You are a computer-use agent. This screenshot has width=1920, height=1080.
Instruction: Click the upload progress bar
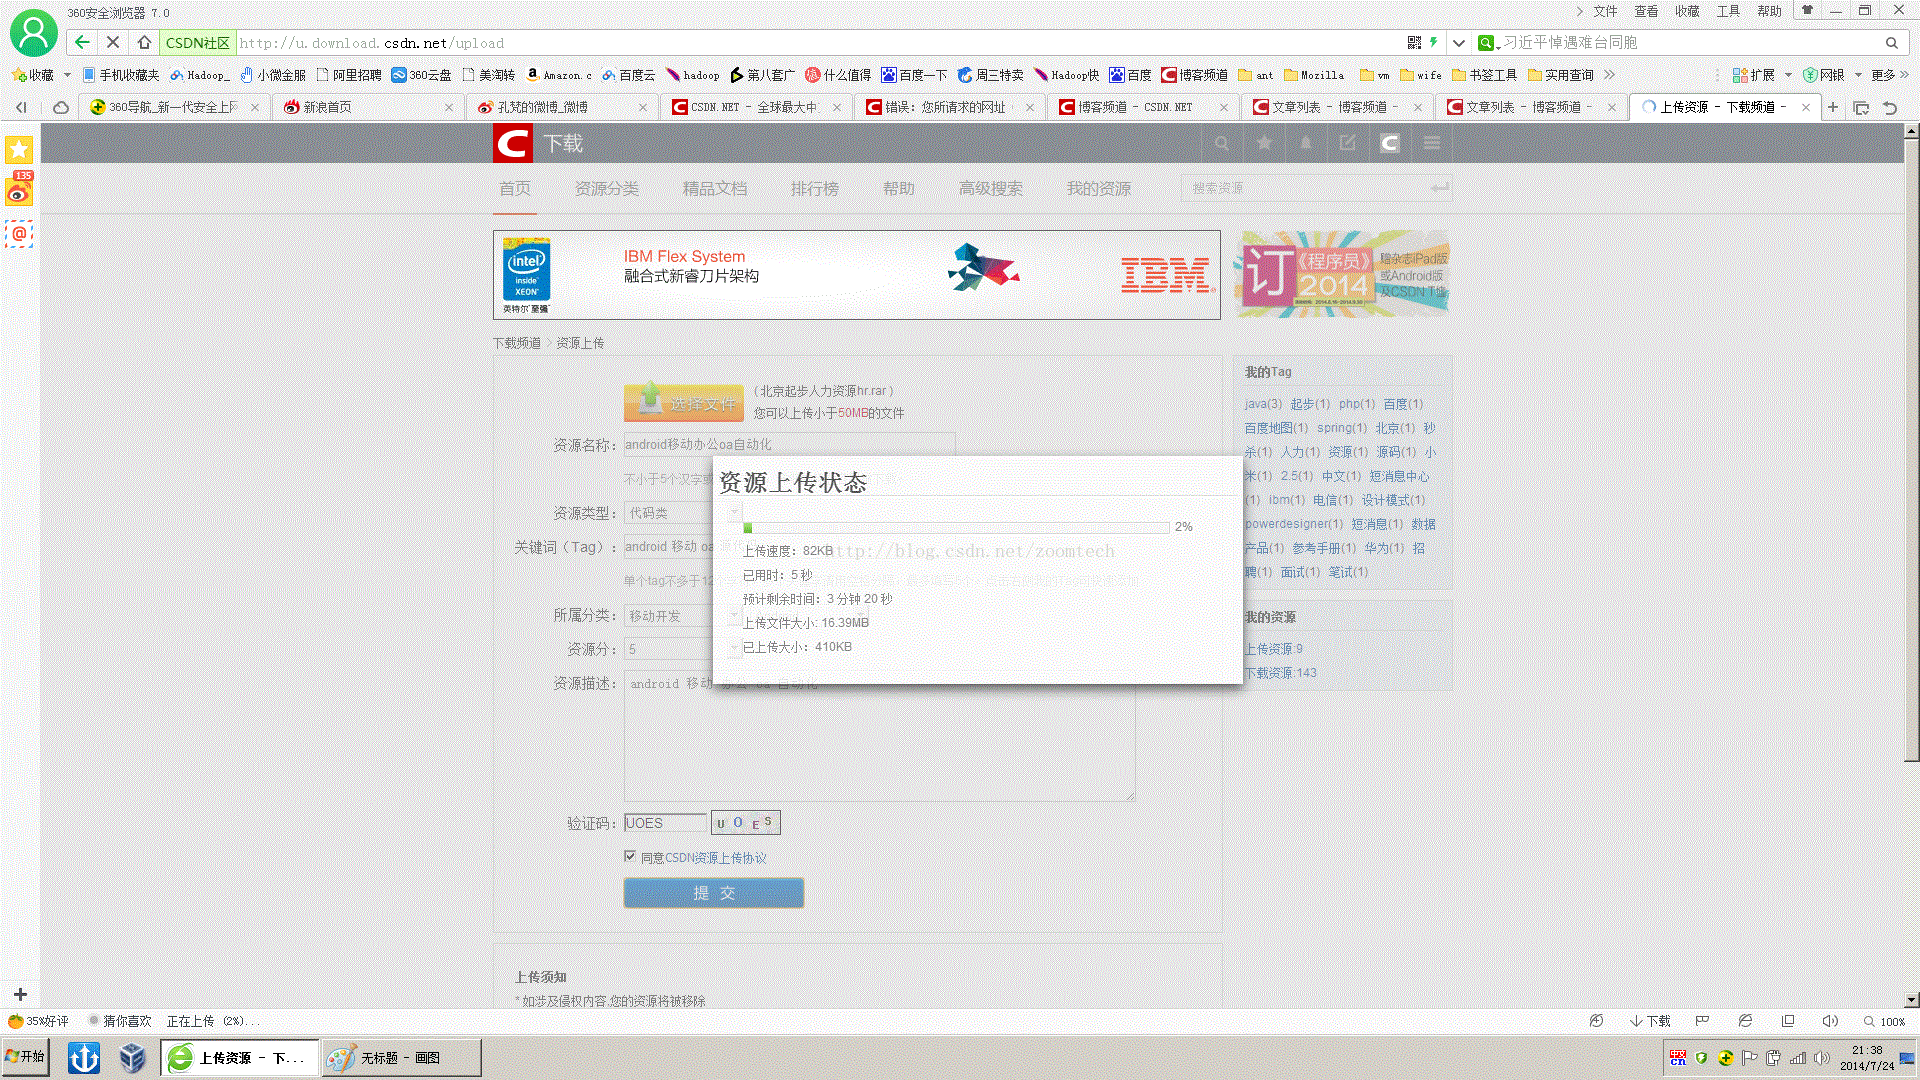[x=956, y=527]
